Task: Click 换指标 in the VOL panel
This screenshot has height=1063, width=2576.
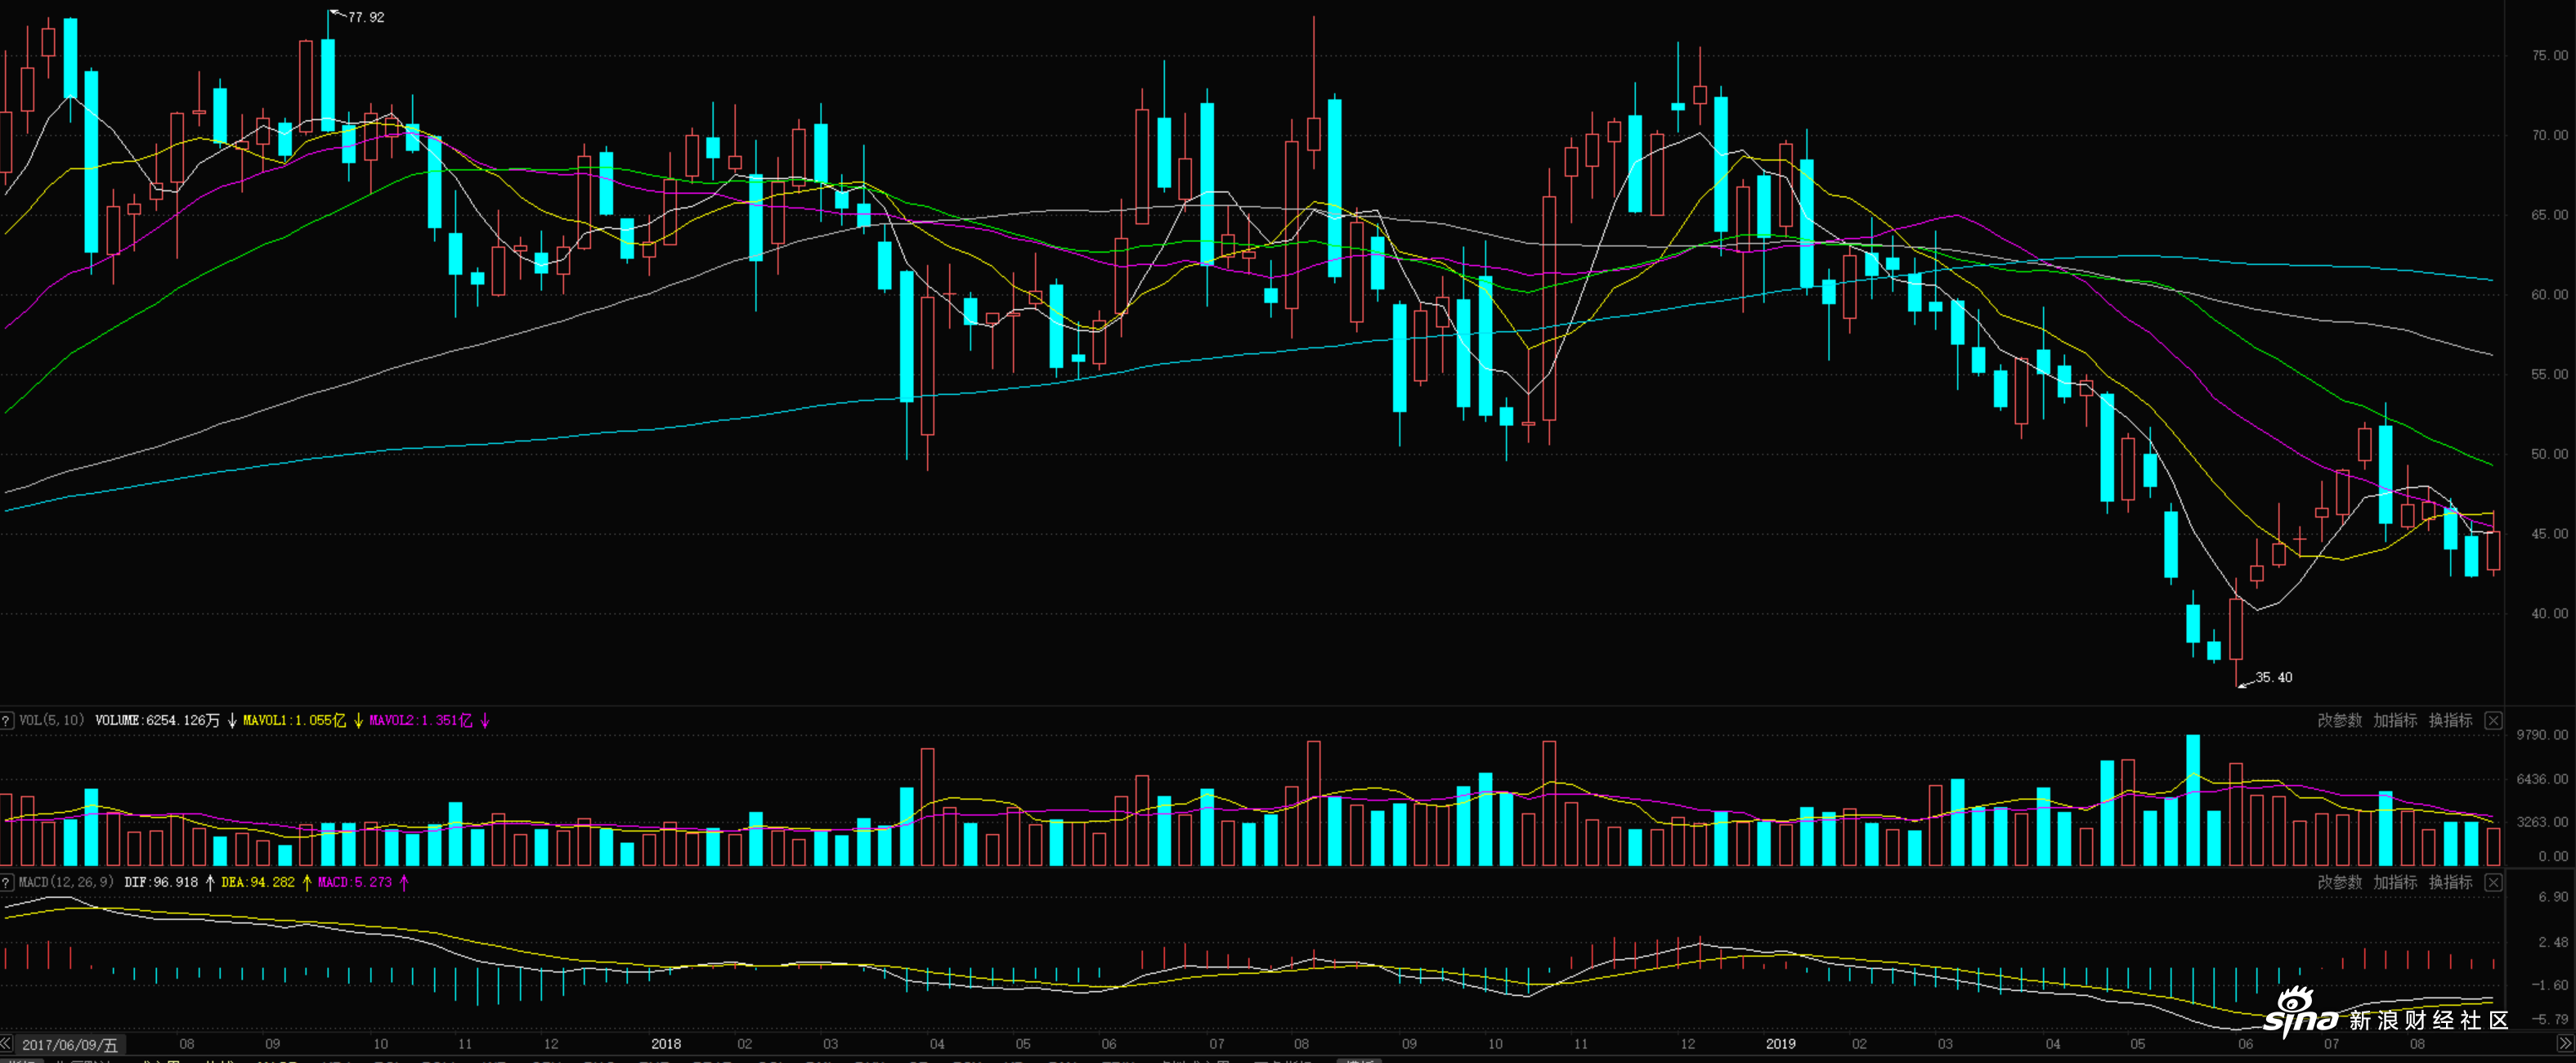Action: pos(2450,720)
